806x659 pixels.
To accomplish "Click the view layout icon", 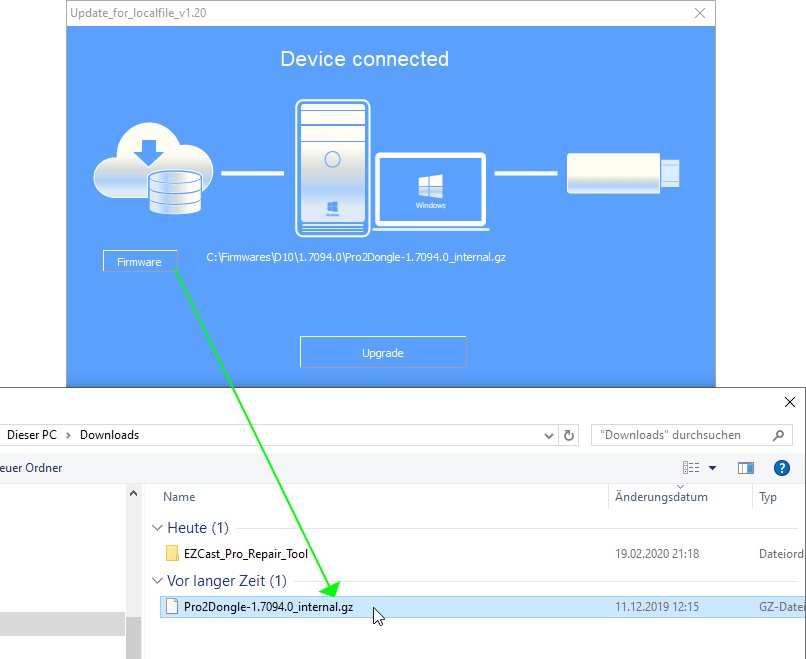I will click(691, 468).
